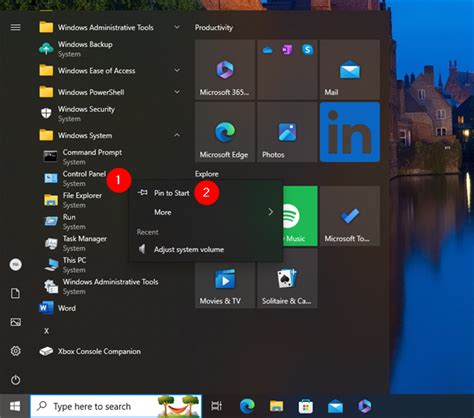Open the Microsoft Edge tile

coord(225,132)
